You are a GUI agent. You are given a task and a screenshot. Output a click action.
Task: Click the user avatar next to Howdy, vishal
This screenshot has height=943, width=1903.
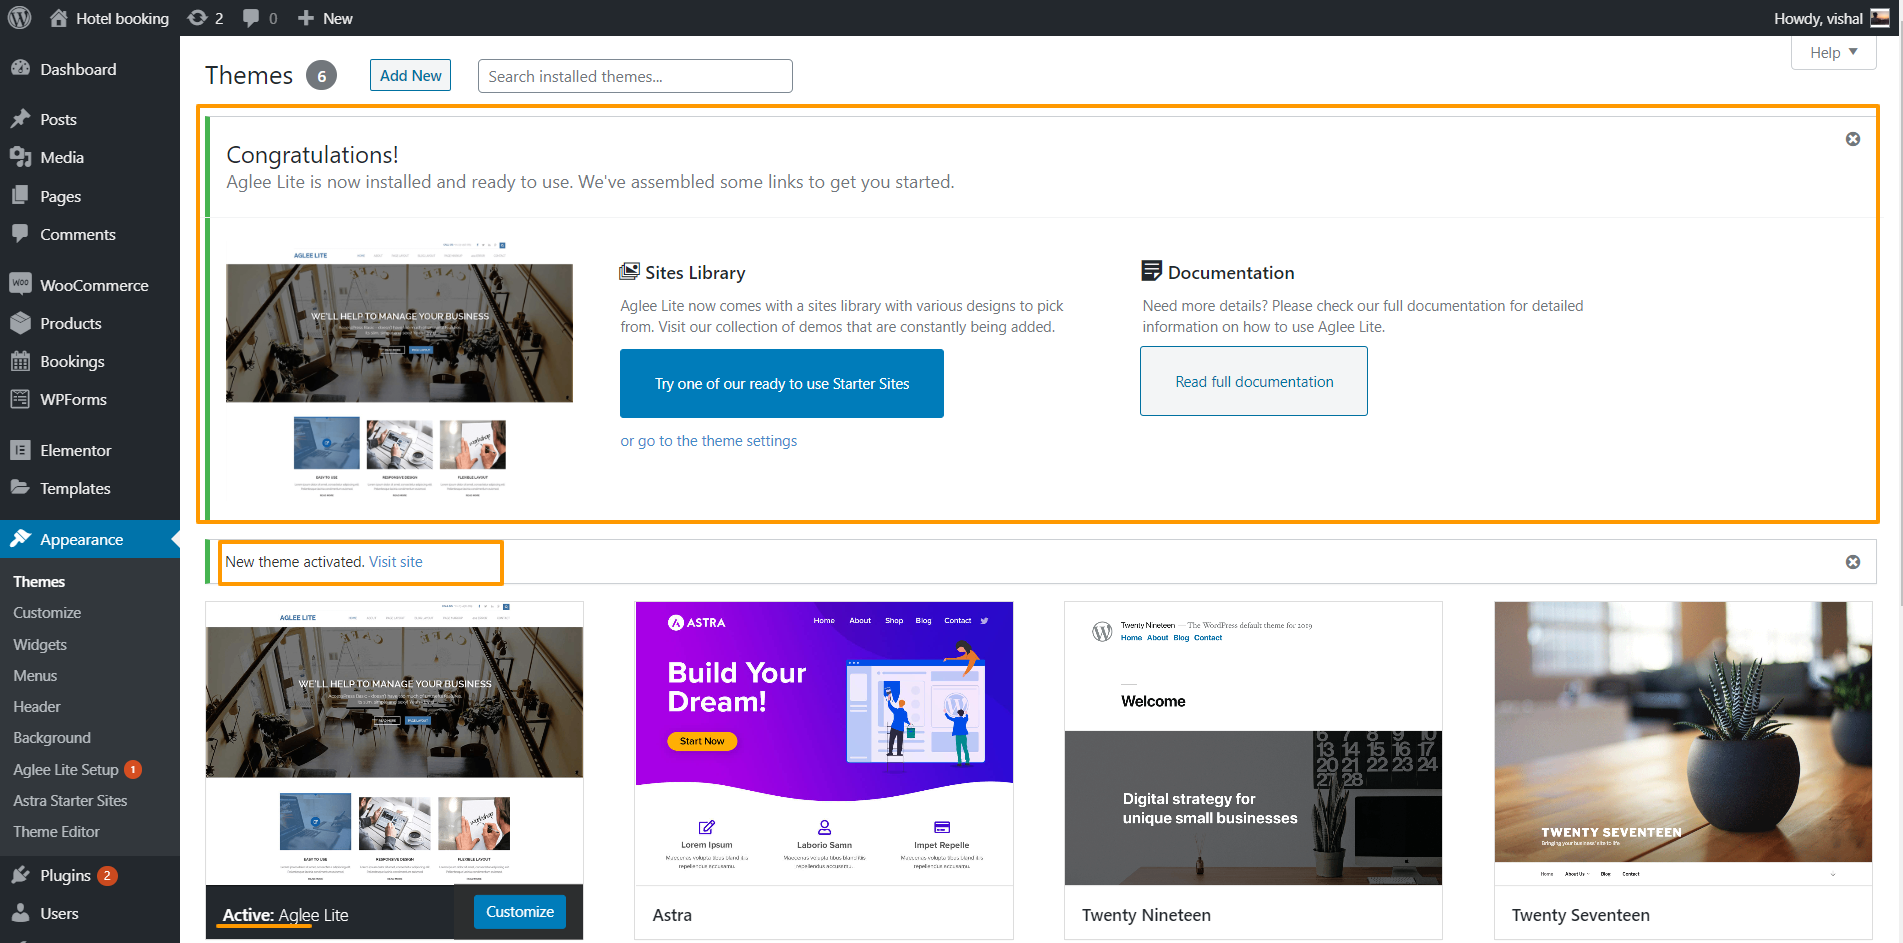(x=1880, y=18)
